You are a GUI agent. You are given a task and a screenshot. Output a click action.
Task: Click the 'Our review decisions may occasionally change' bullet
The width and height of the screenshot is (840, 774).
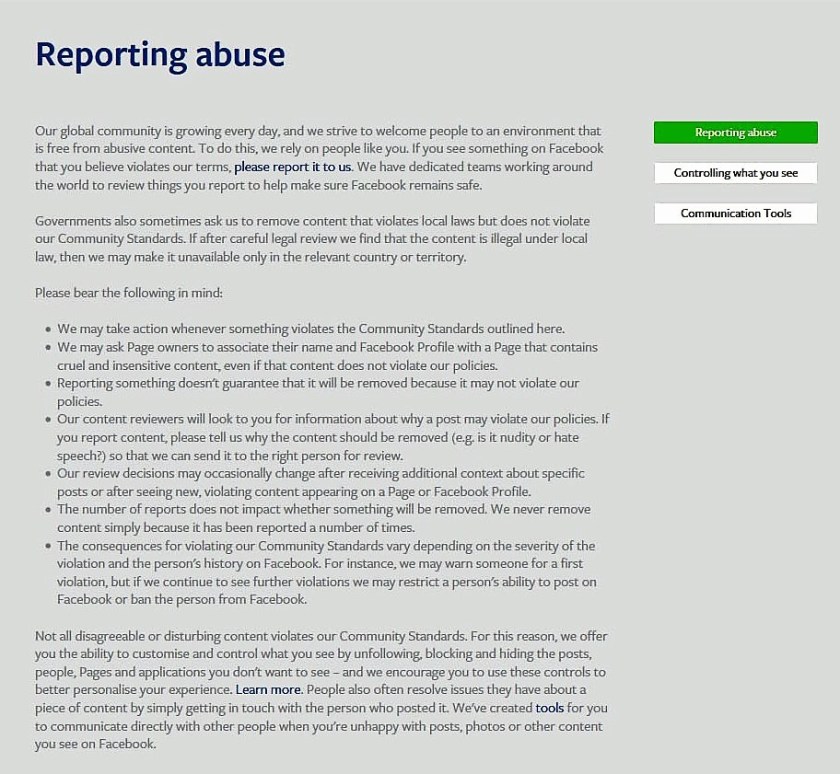pyautogui.click(x=320, y=482)
